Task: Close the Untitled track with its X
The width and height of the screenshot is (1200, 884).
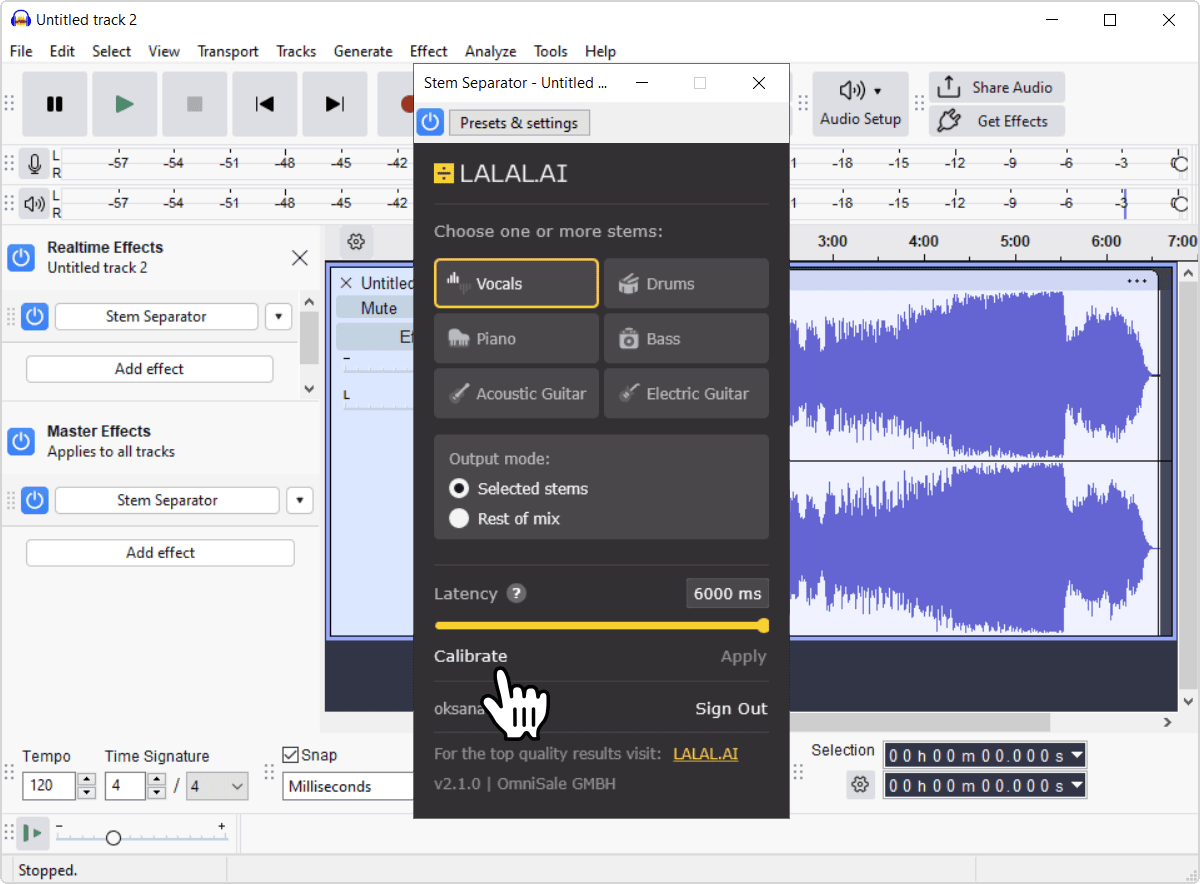Action: click(x=347, y=283)
